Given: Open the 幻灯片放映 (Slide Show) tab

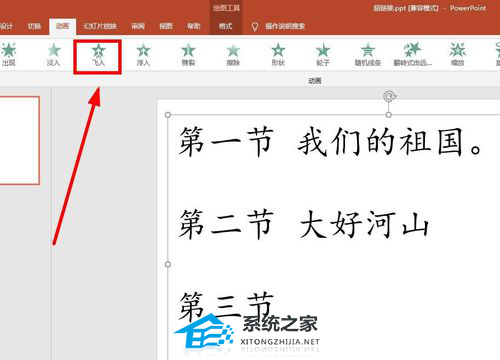Looking at the screenshot, I should tap(100, 26).
